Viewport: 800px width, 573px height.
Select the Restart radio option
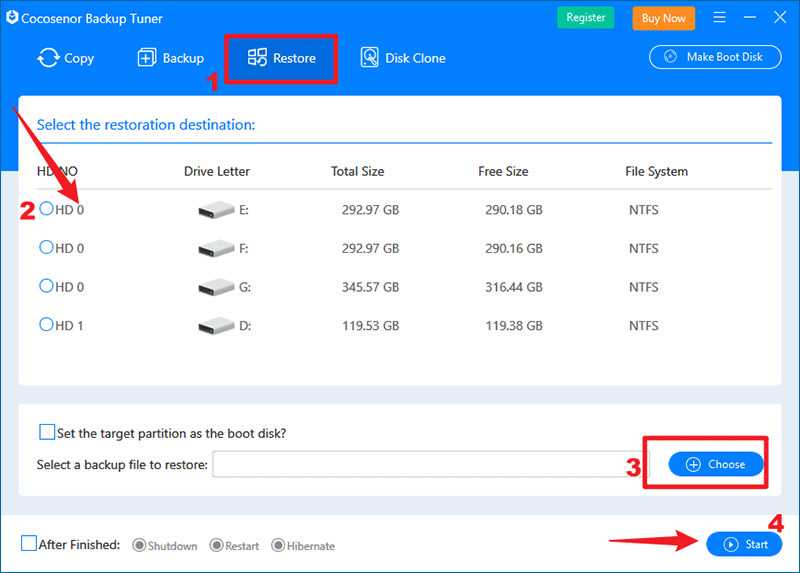[216, 545]
